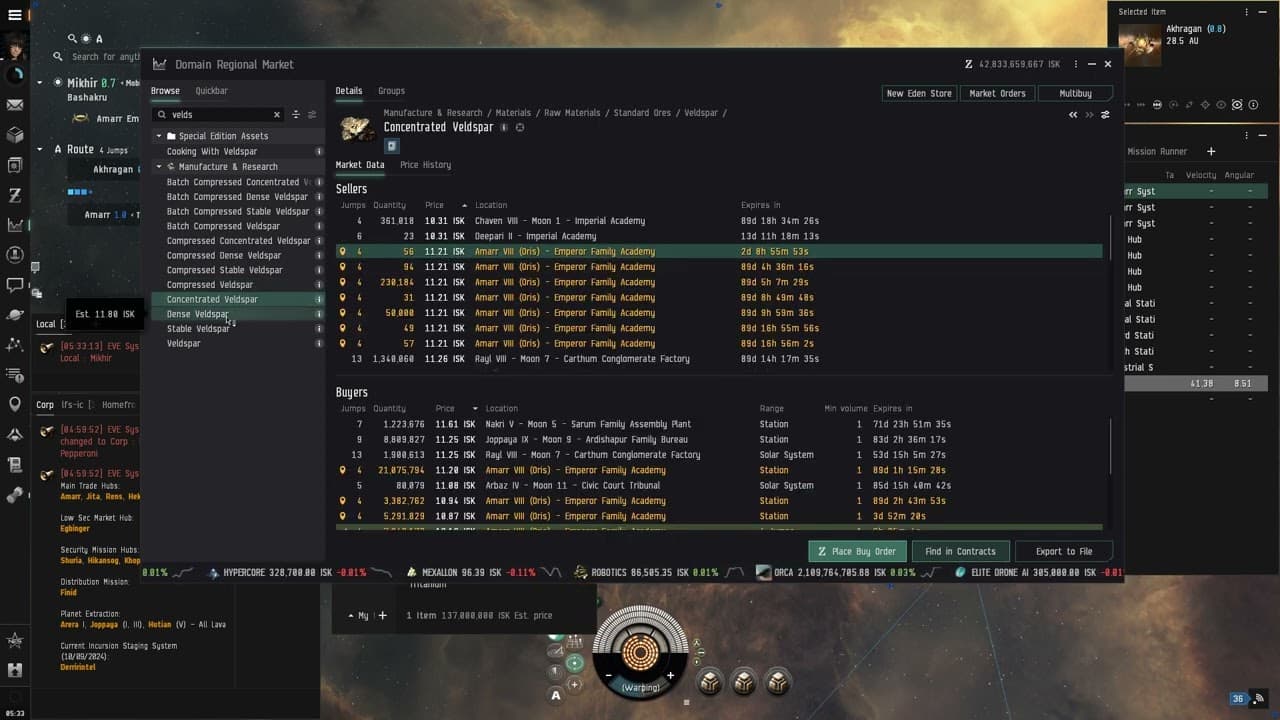Open the Groups tab

(391, 91)
